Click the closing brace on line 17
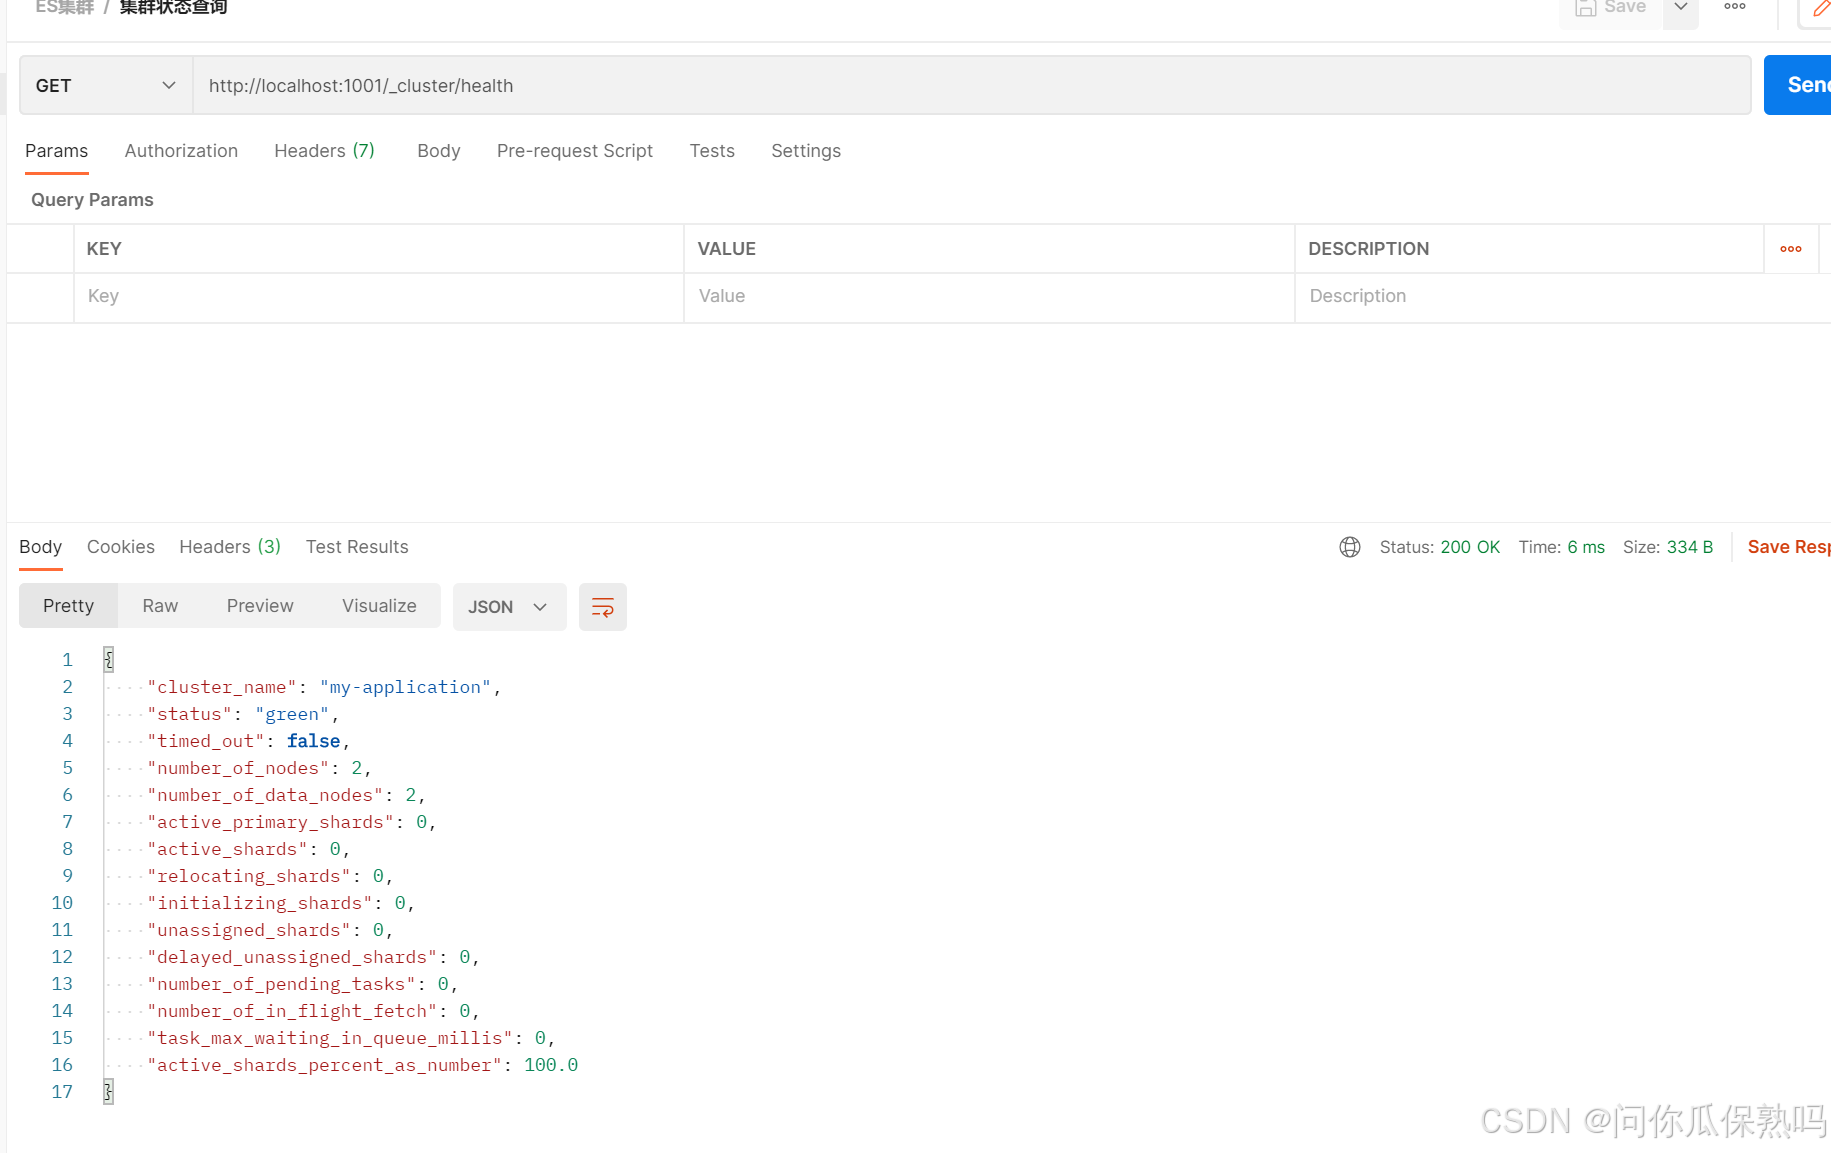This screenshot has height=1153, width=1831. pyautogui.click(x=108, y=1092)
